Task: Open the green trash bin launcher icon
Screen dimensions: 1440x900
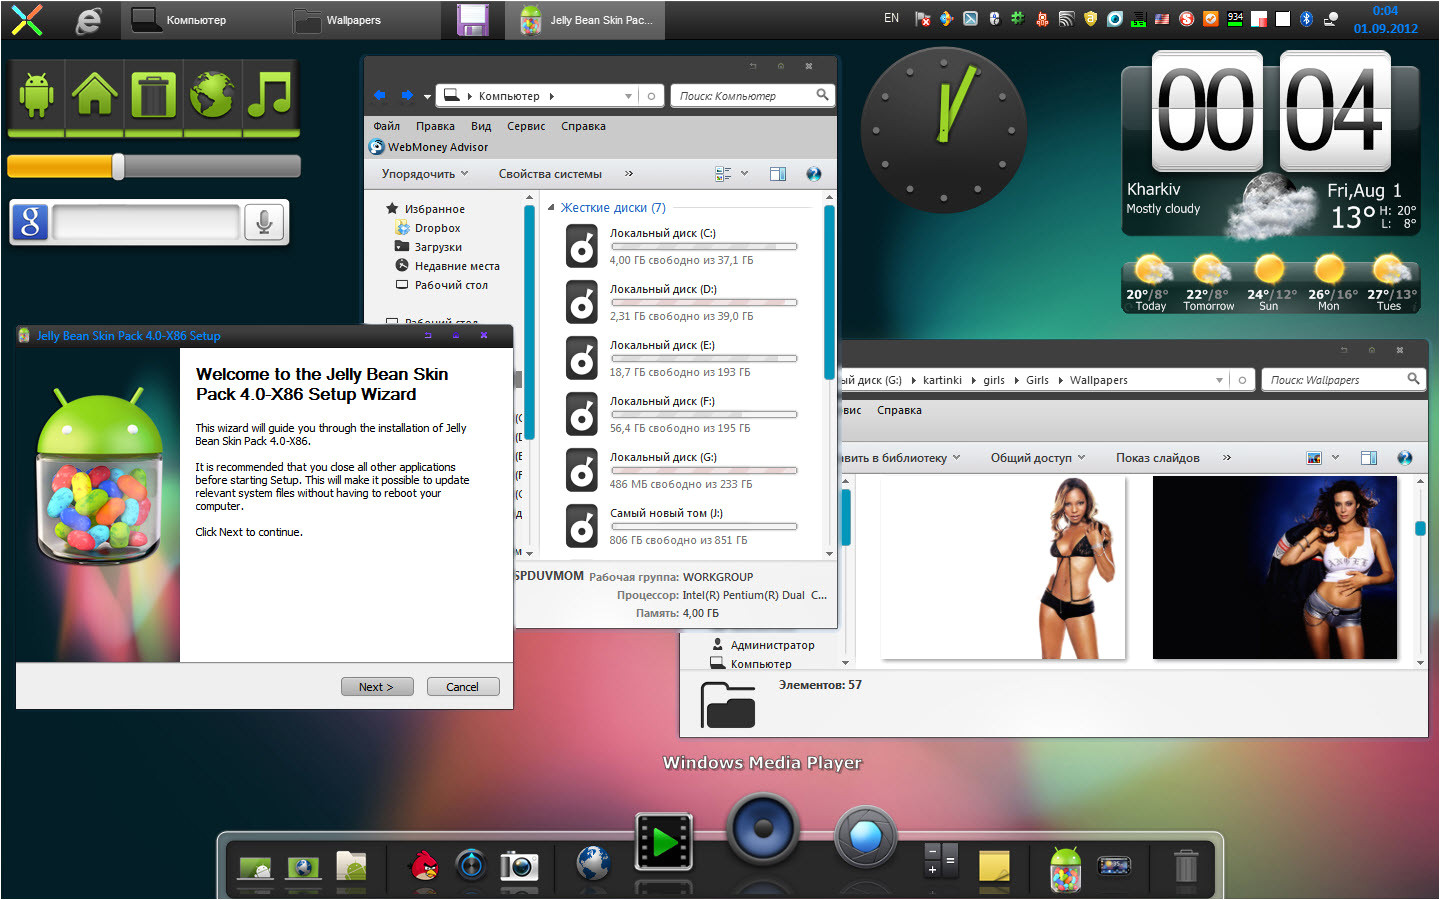Action: click(x=153, y=96)
